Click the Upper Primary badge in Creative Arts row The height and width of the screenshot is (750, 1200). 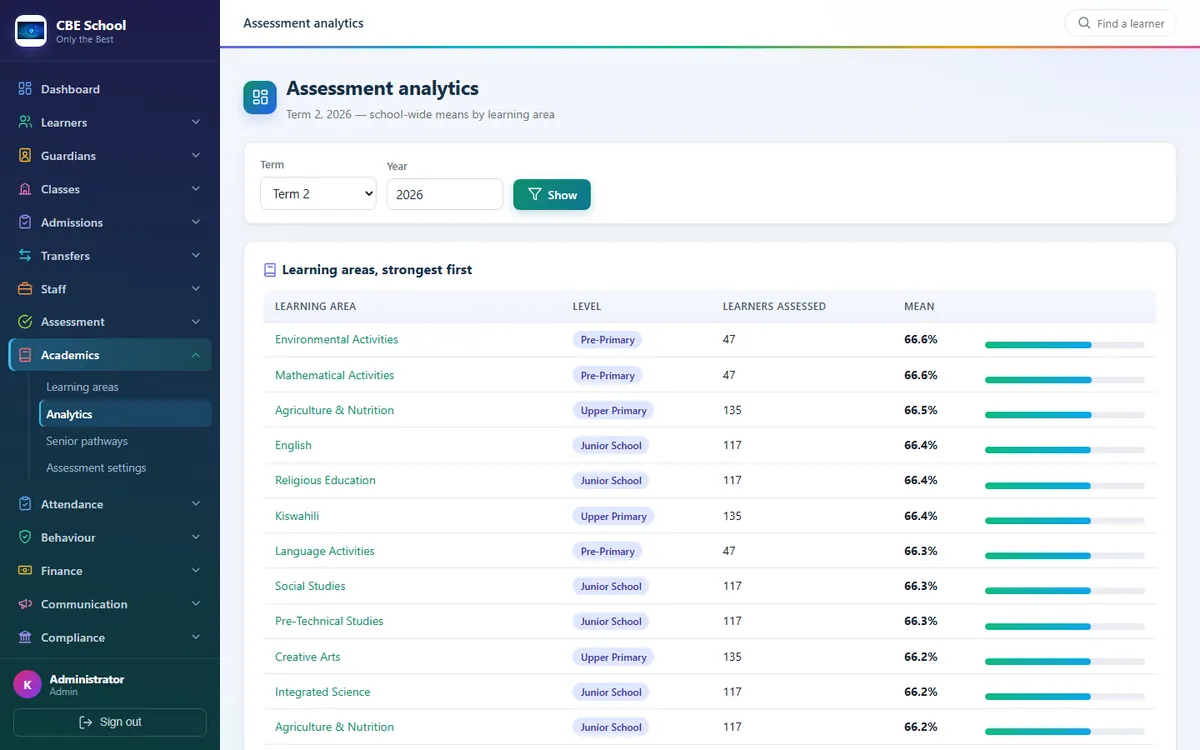point(613,657)
